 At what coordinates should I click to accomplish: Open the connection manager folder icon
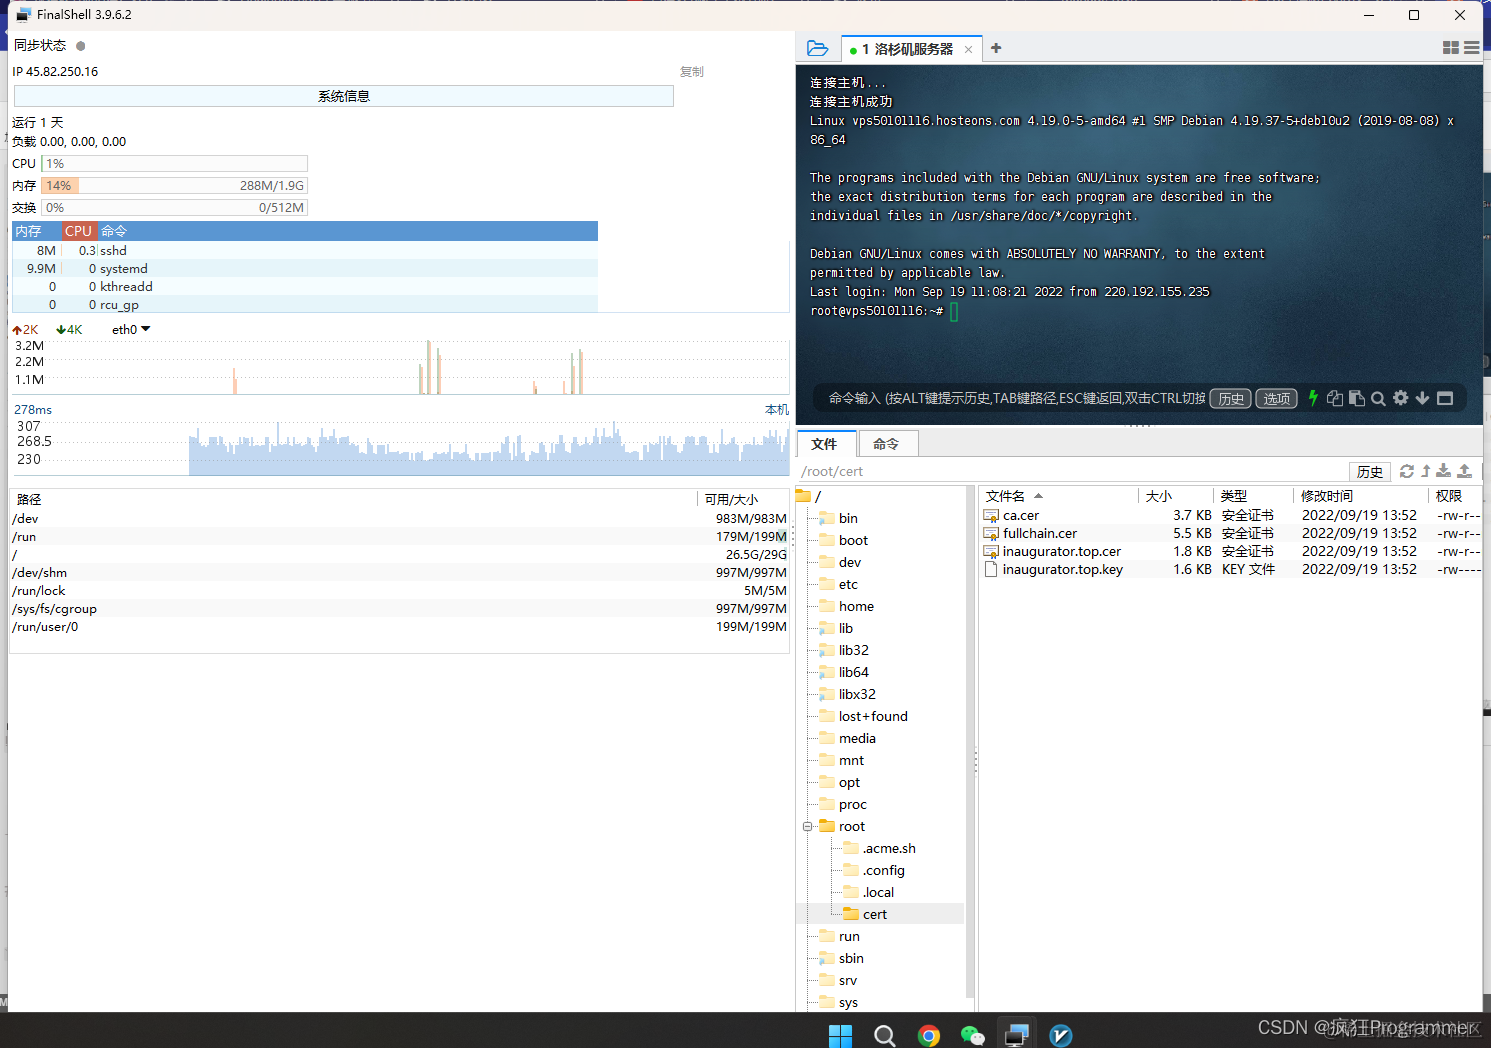pyautogui.click(x=817, y=48)
